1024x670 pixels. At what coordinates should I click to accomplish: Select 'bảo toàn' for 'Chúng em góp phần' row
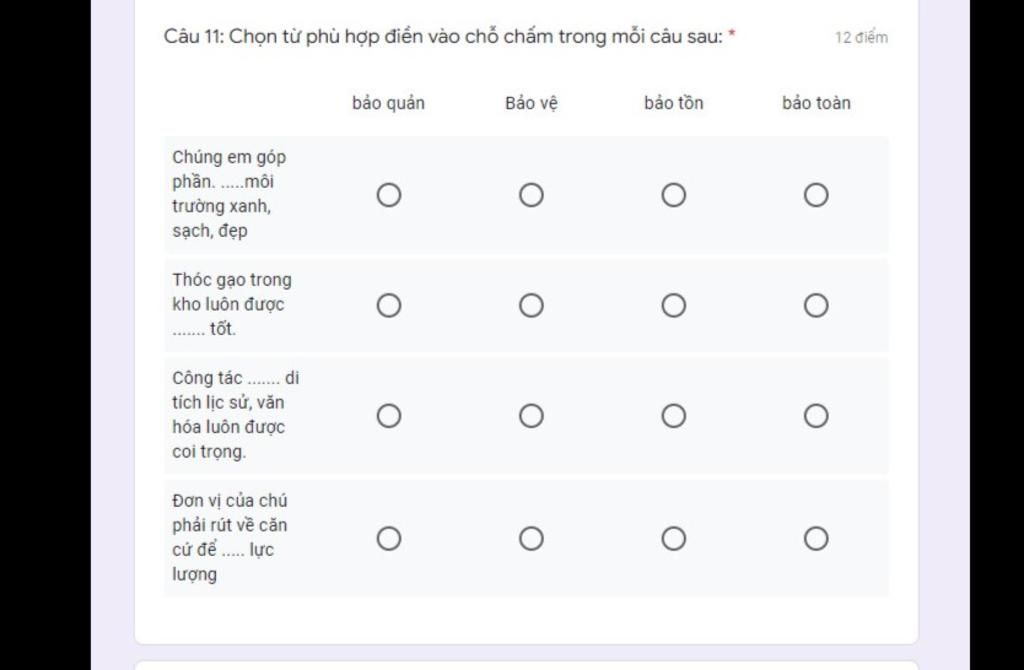click(816, 195)
